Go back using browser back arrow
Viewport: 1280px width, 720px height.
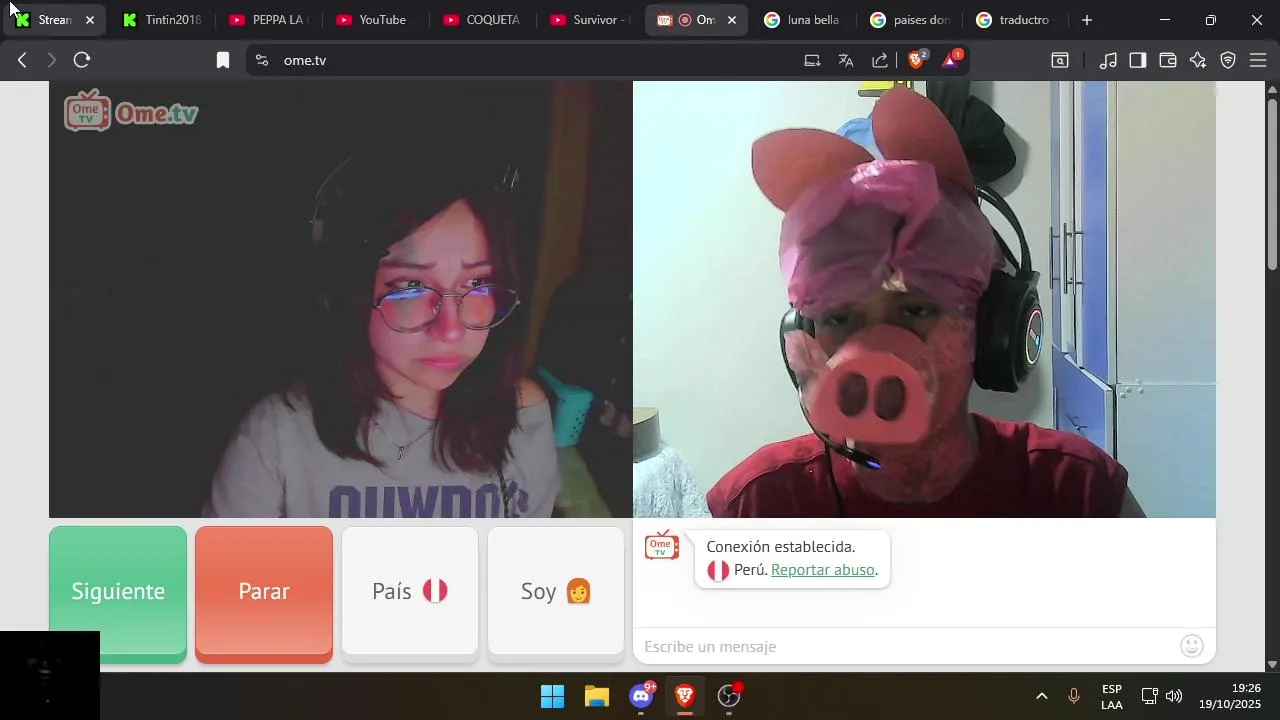[x=22, y=60]
